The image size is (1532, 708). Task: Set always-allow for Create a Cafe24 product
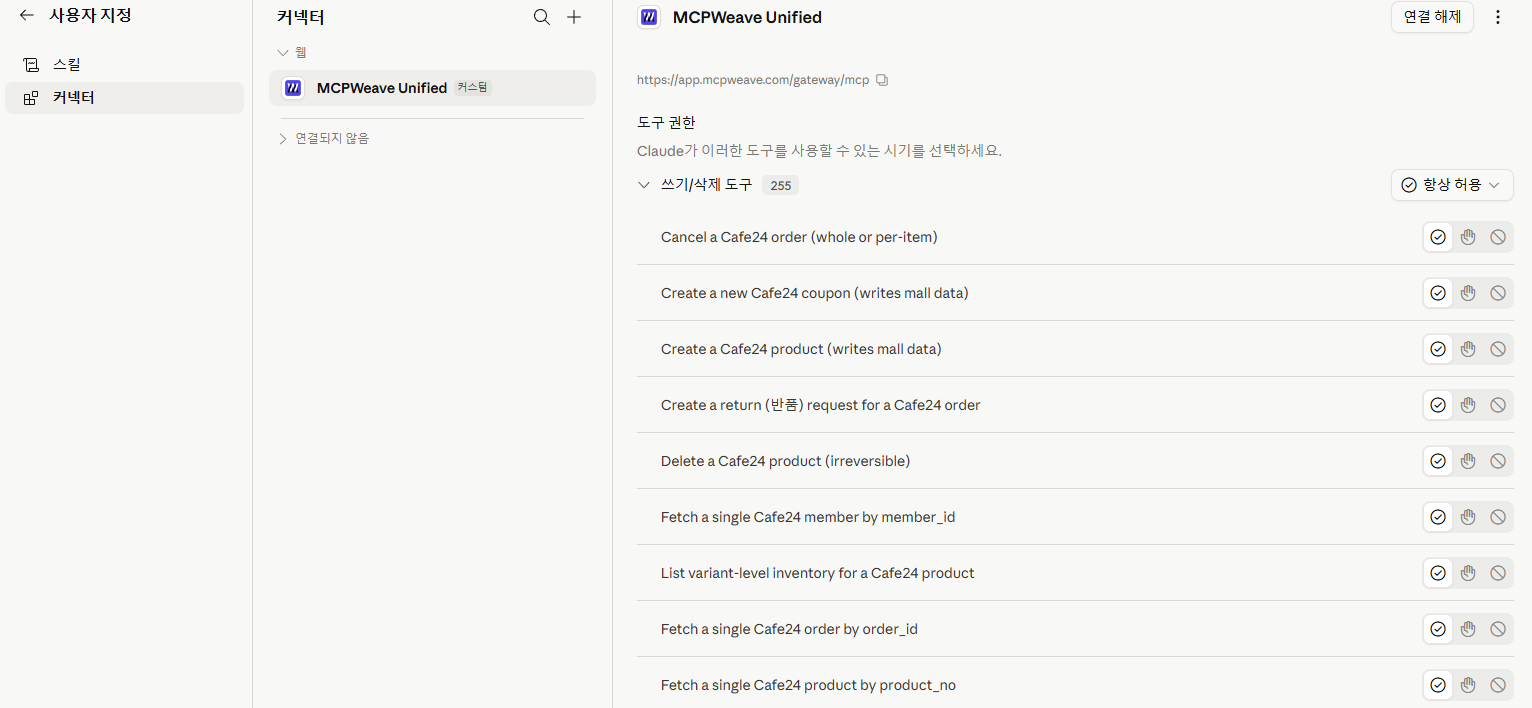(x=1438, y=349)
